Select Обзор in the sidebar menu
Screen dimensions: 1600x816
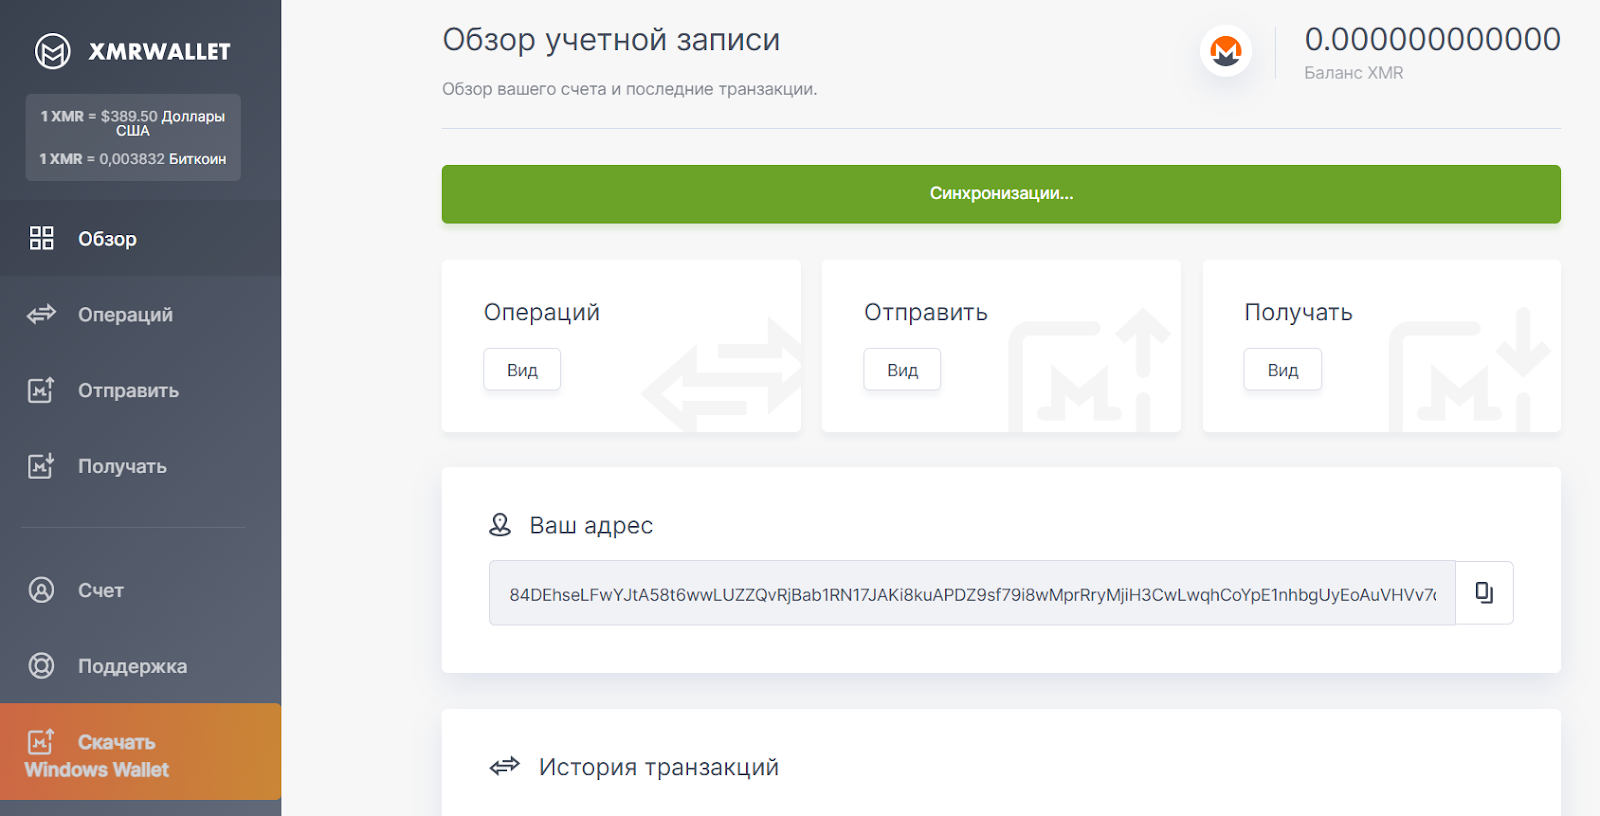tap(140, 238)
